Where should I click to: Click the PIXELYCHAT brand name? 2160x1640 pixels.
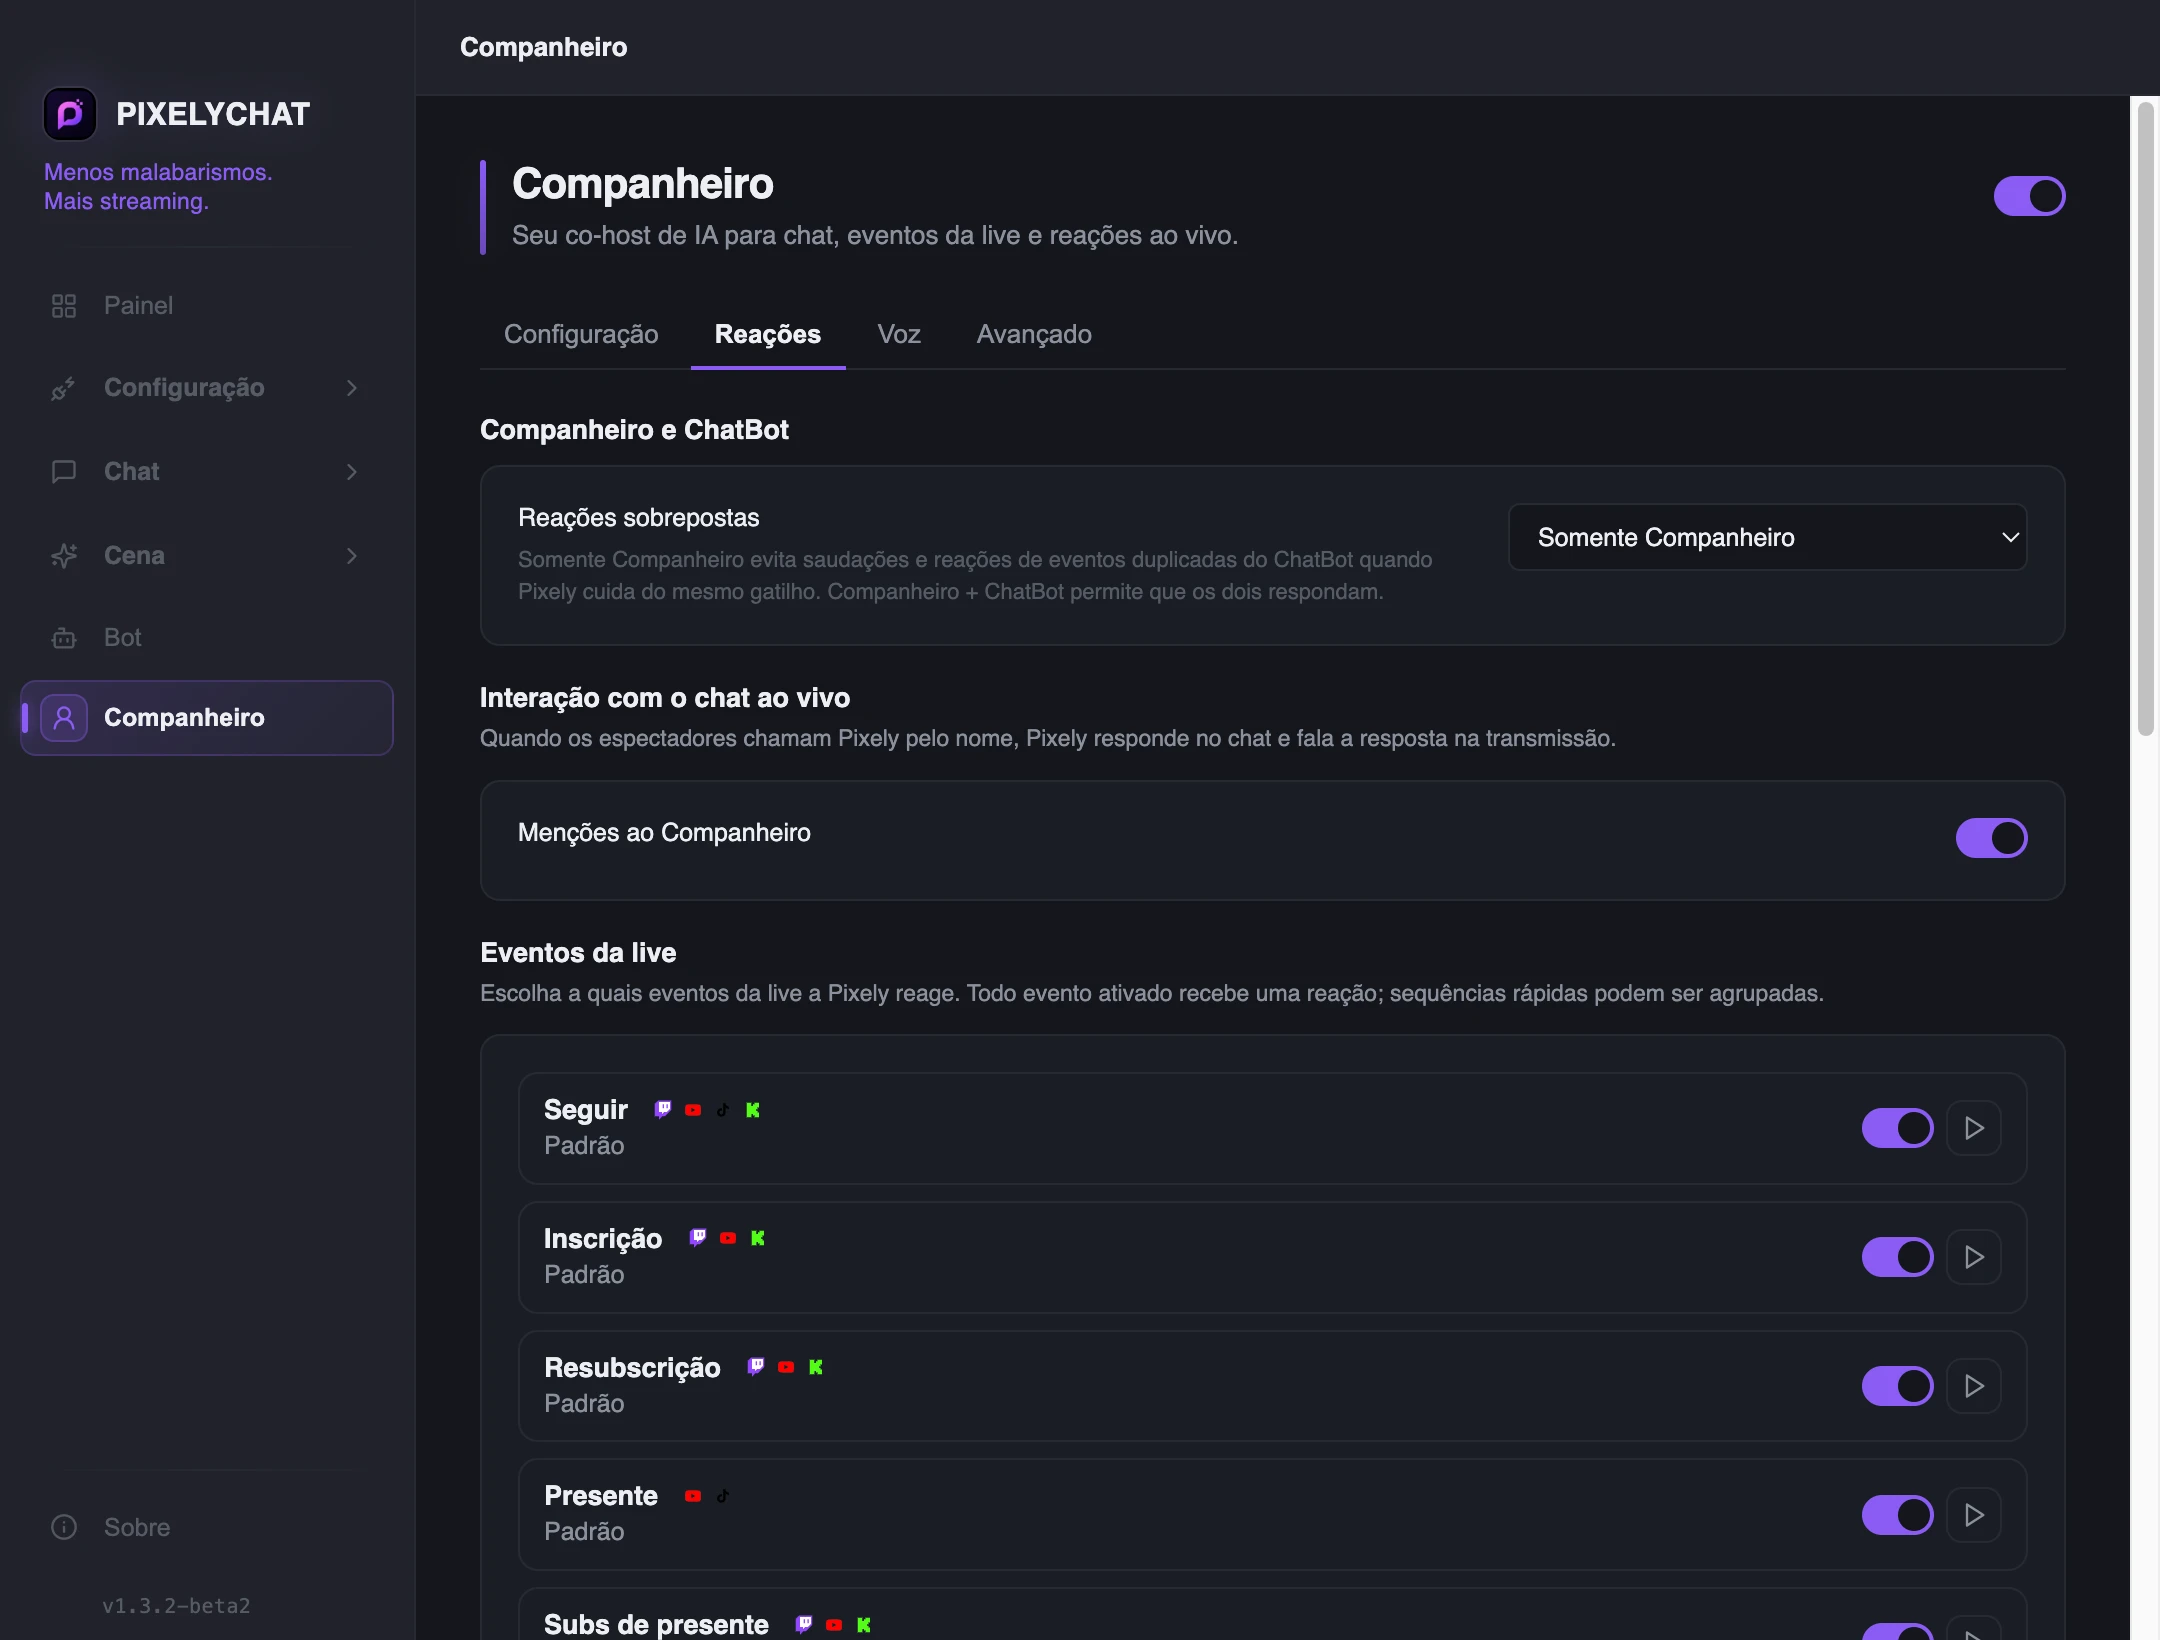tap(213, 114)
